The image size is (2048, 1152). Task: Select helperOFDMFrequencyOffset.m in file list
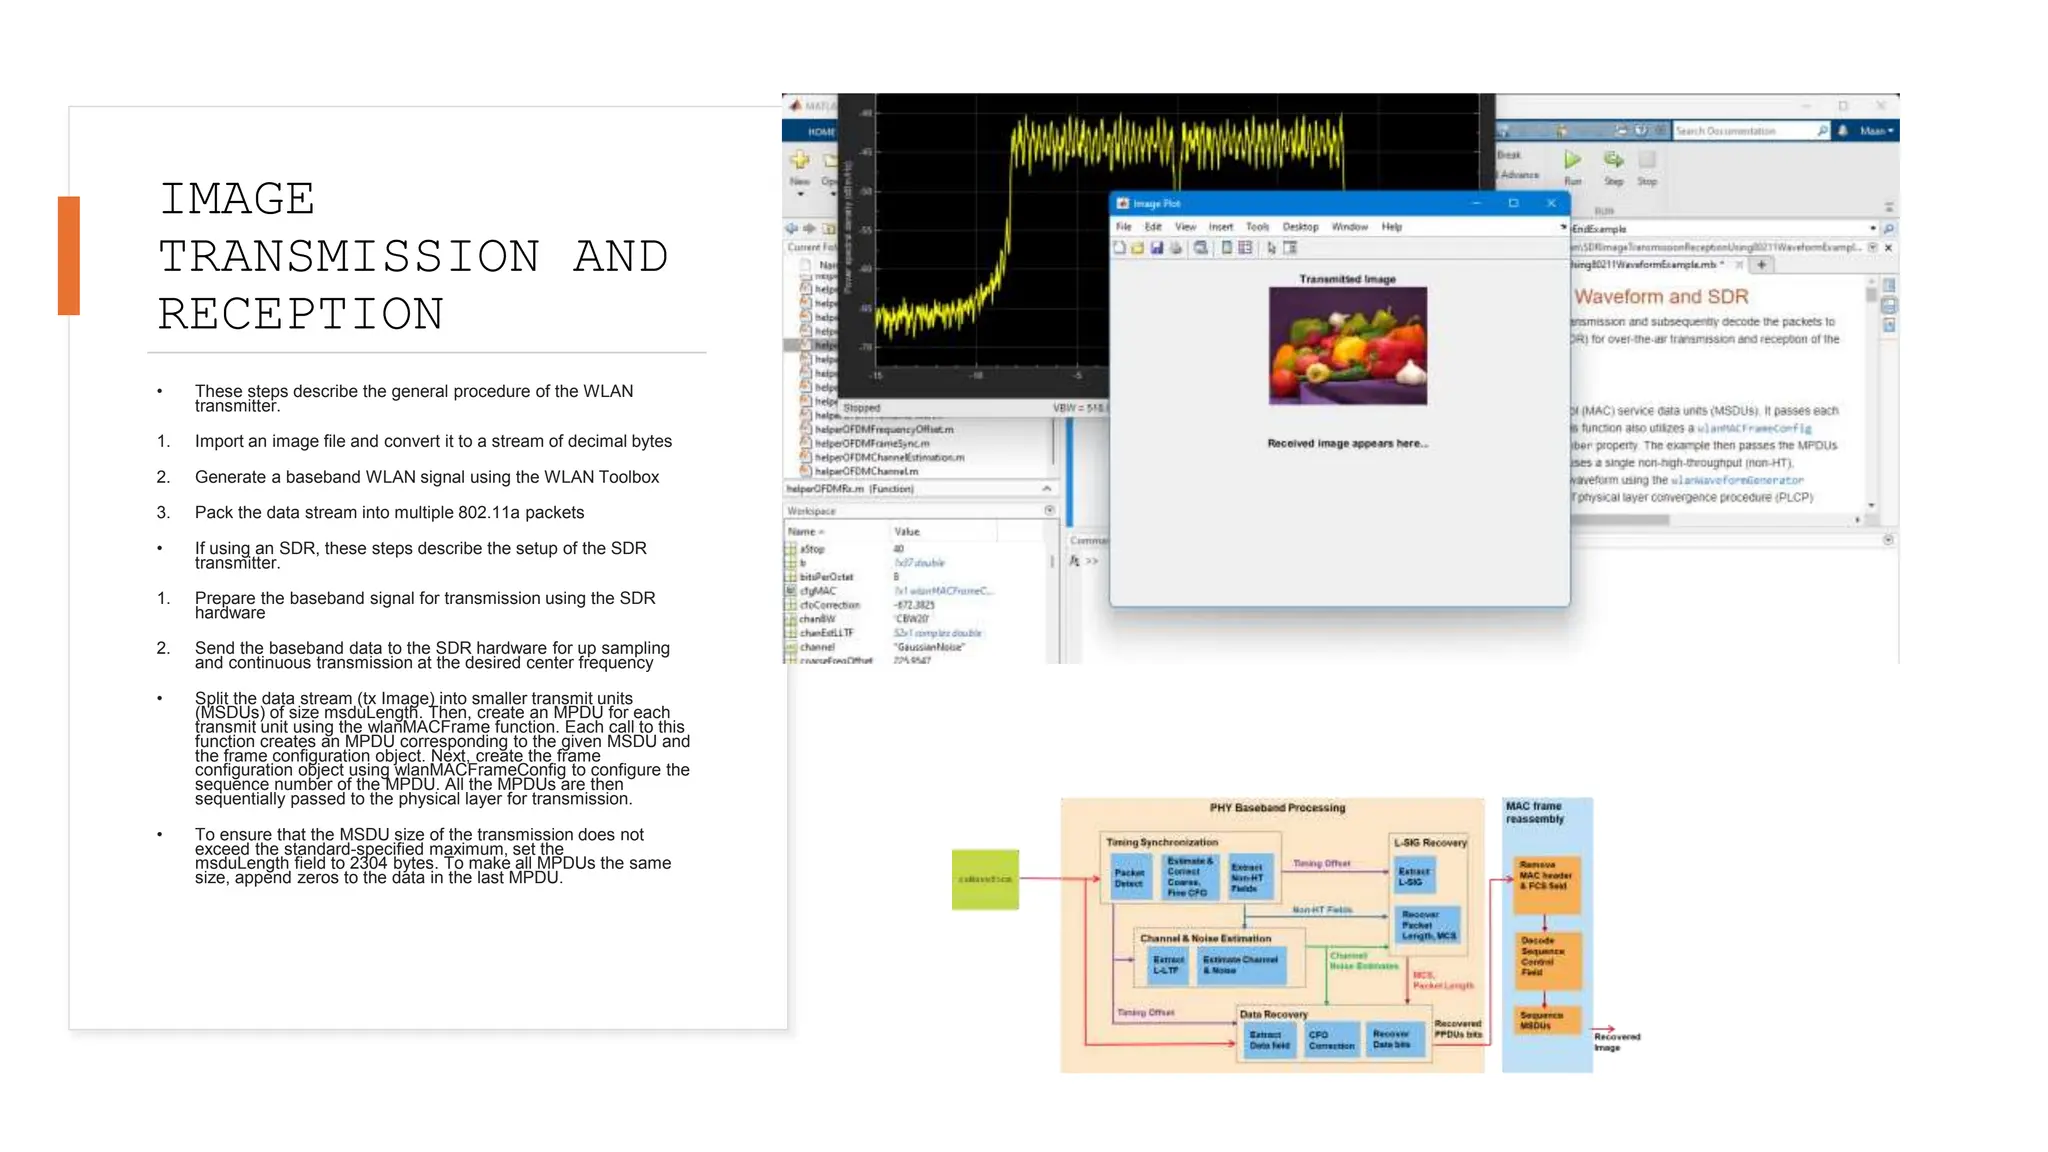884,429
